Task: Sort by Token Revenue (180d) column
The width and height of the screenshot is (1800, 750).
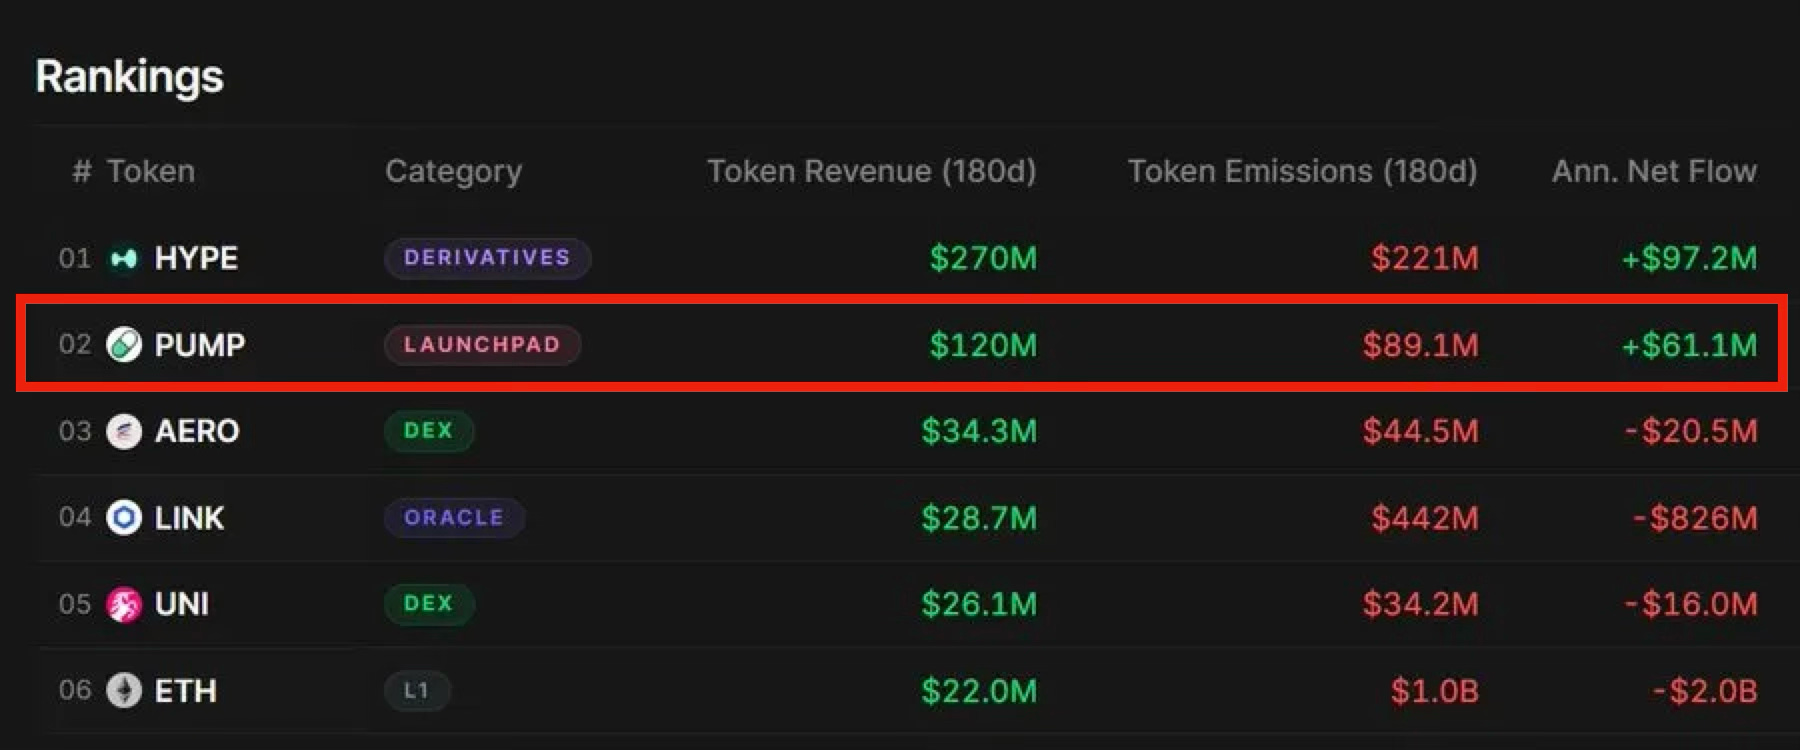Action: coord(871,171)
